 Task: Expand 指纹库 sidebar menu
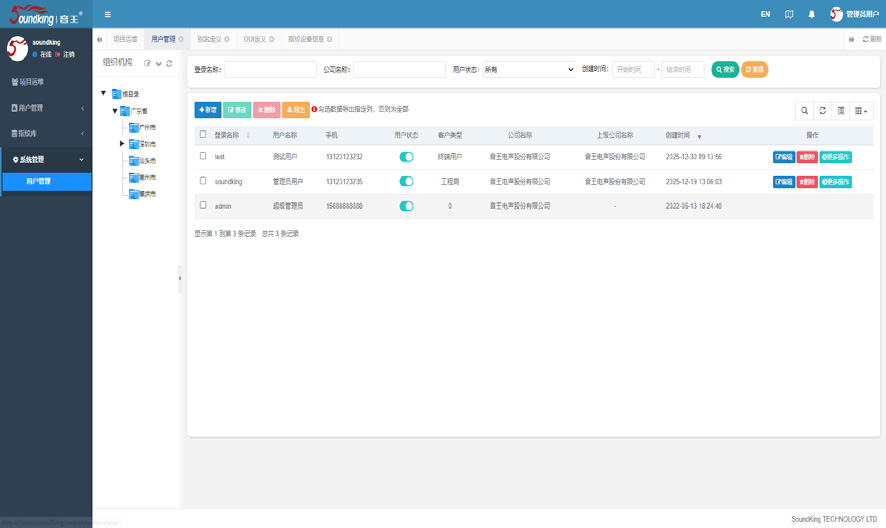pyautogui.click(x=46, y=133)
